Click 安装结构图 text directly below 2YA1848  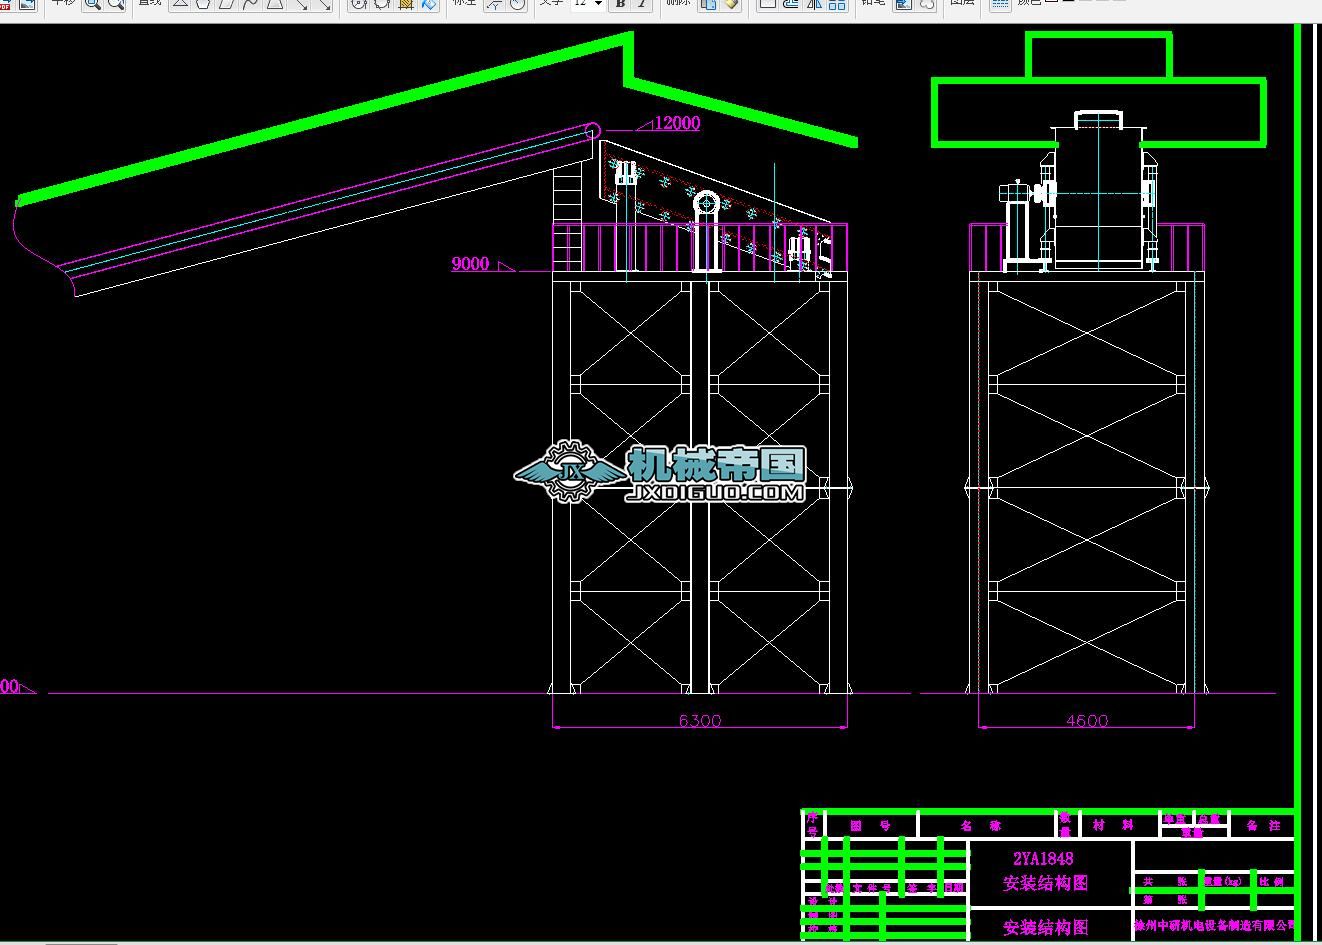pyautogui.click(x=1045, y=883)
